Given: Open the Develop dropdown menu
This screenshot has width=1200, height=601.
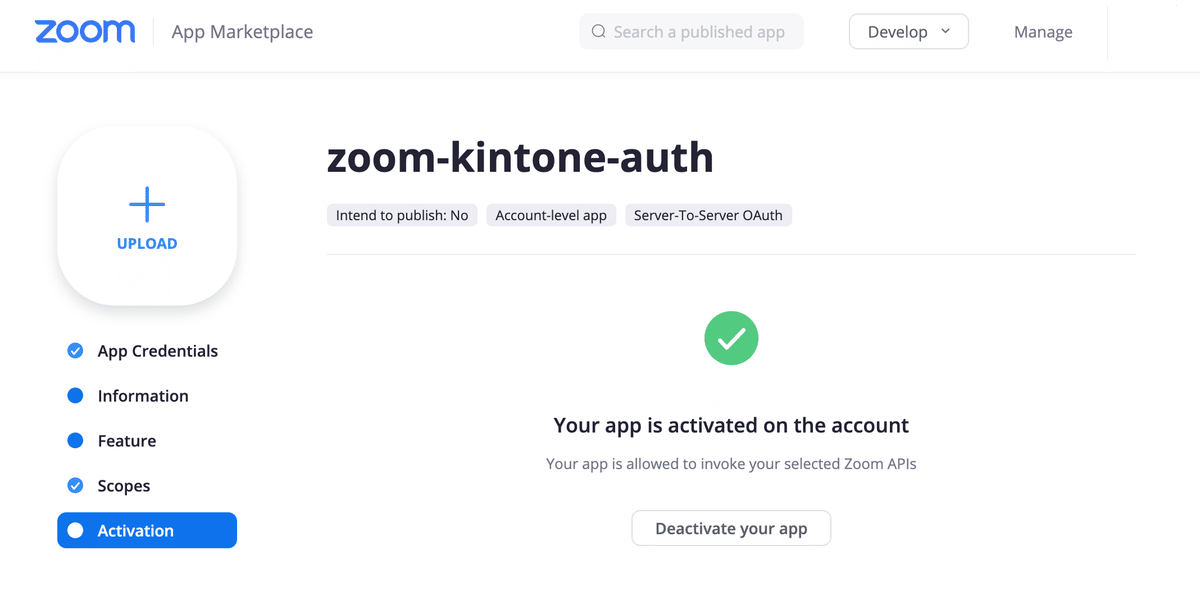Looking at the screenshot, I should pos(897,32).
